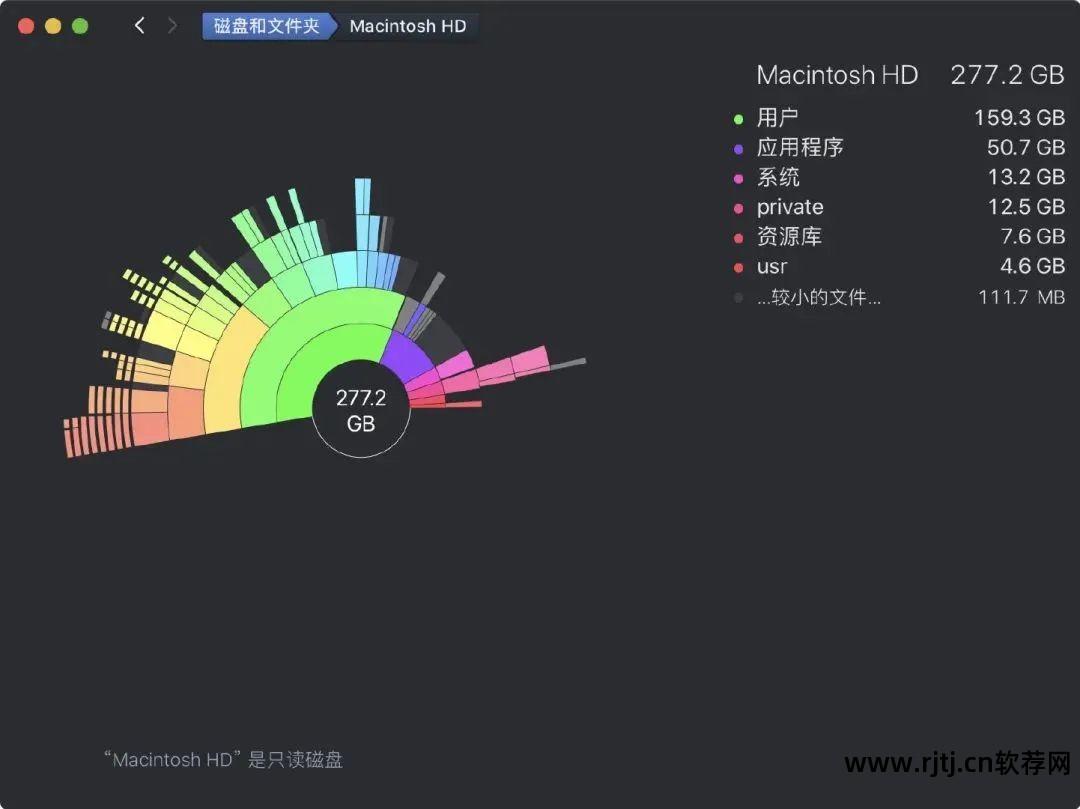
Task: Select the 应用程序 entry in the legend
Action: click(x=800, y=147)
